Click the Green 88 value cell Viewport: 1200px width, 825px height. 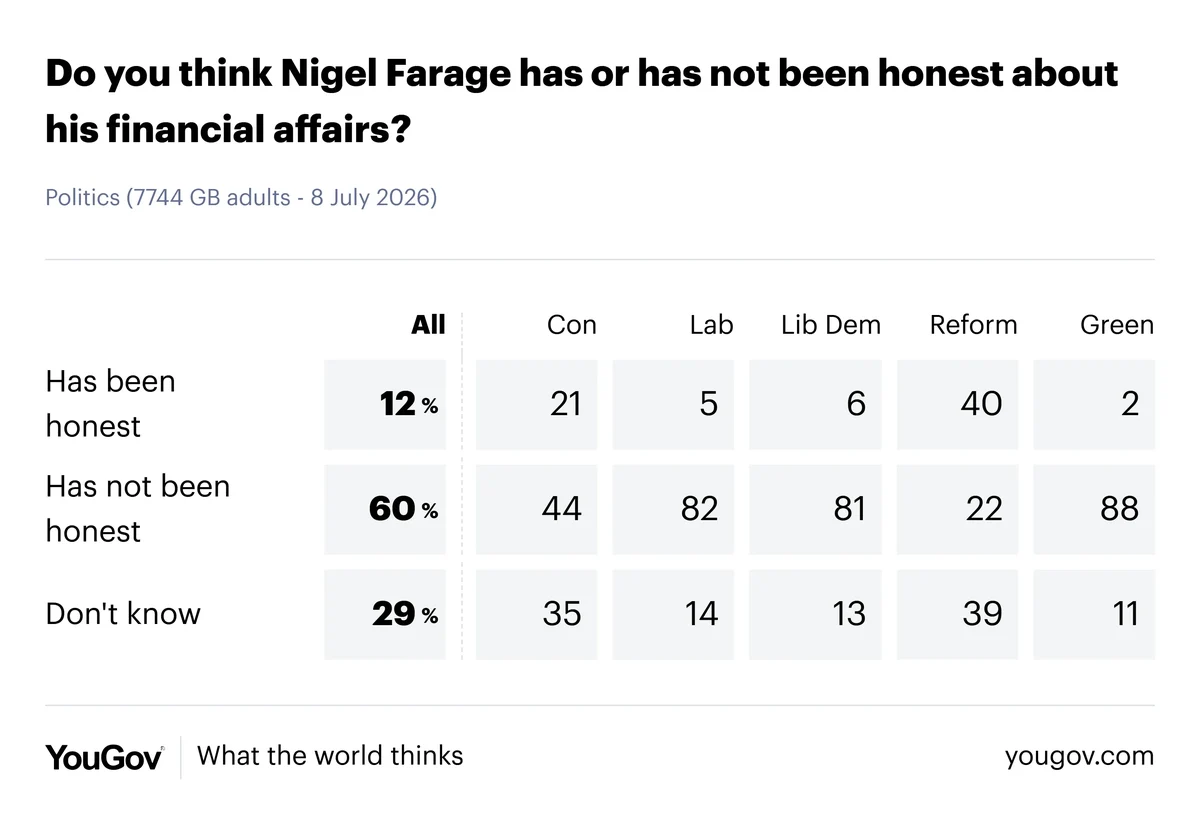pyautogui.click(x=1094, y=509)
